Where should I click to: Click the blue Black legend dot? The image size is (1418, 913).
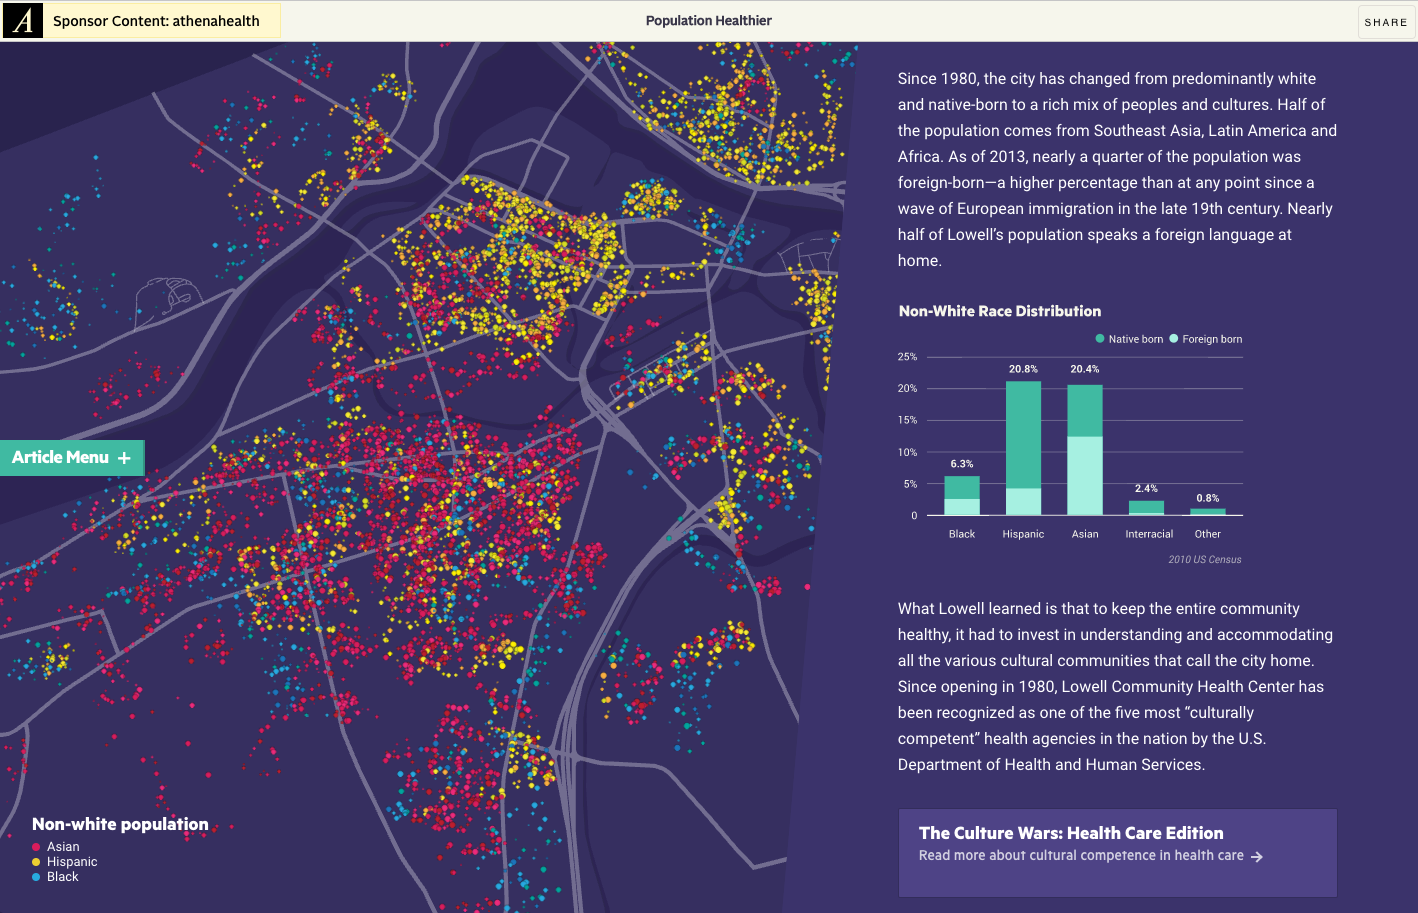point(36,877)
